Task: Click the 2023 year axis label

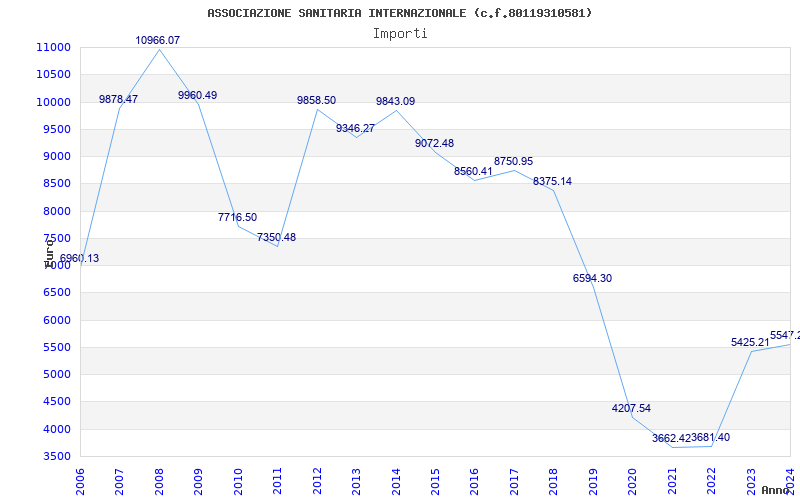Action: 752,482
